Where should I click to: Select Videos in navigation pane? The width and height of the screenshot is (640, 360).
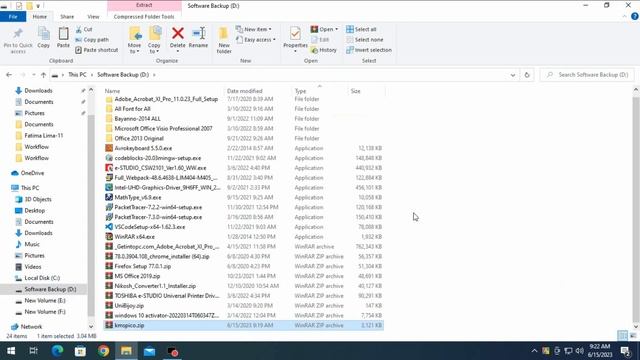point(33,267)
